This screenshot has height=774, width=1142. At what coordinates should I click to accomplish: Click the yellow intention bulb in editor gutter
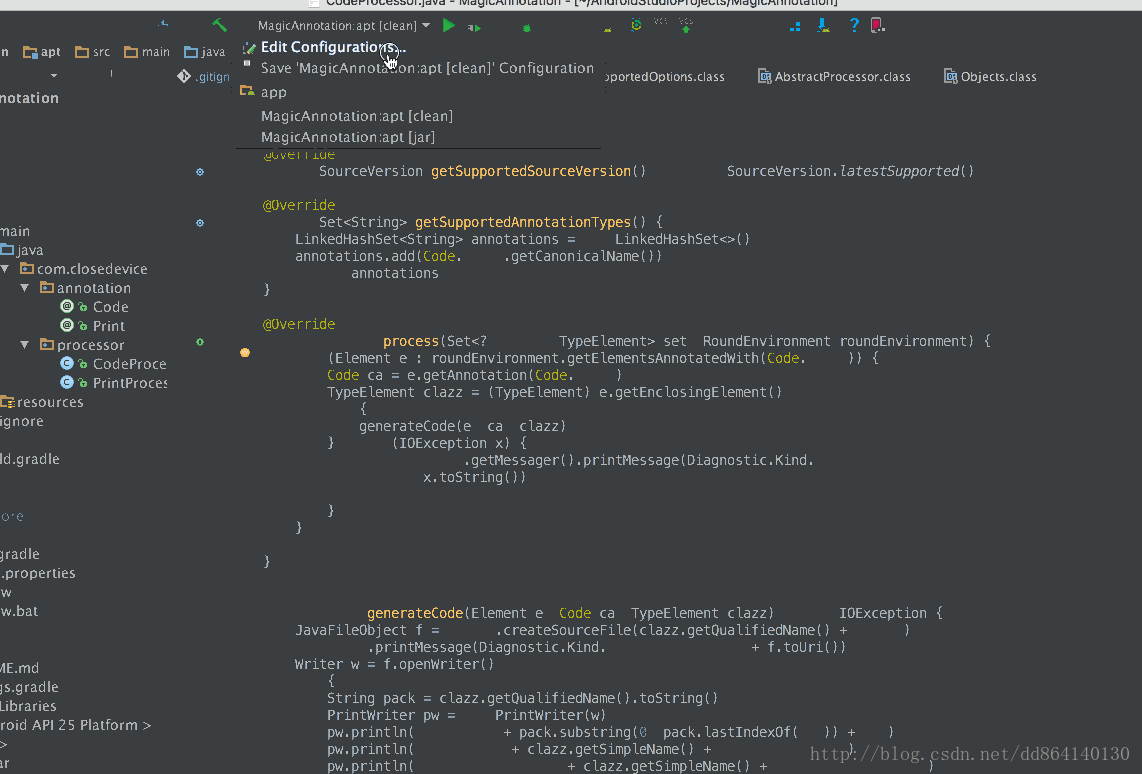[245, 352]
